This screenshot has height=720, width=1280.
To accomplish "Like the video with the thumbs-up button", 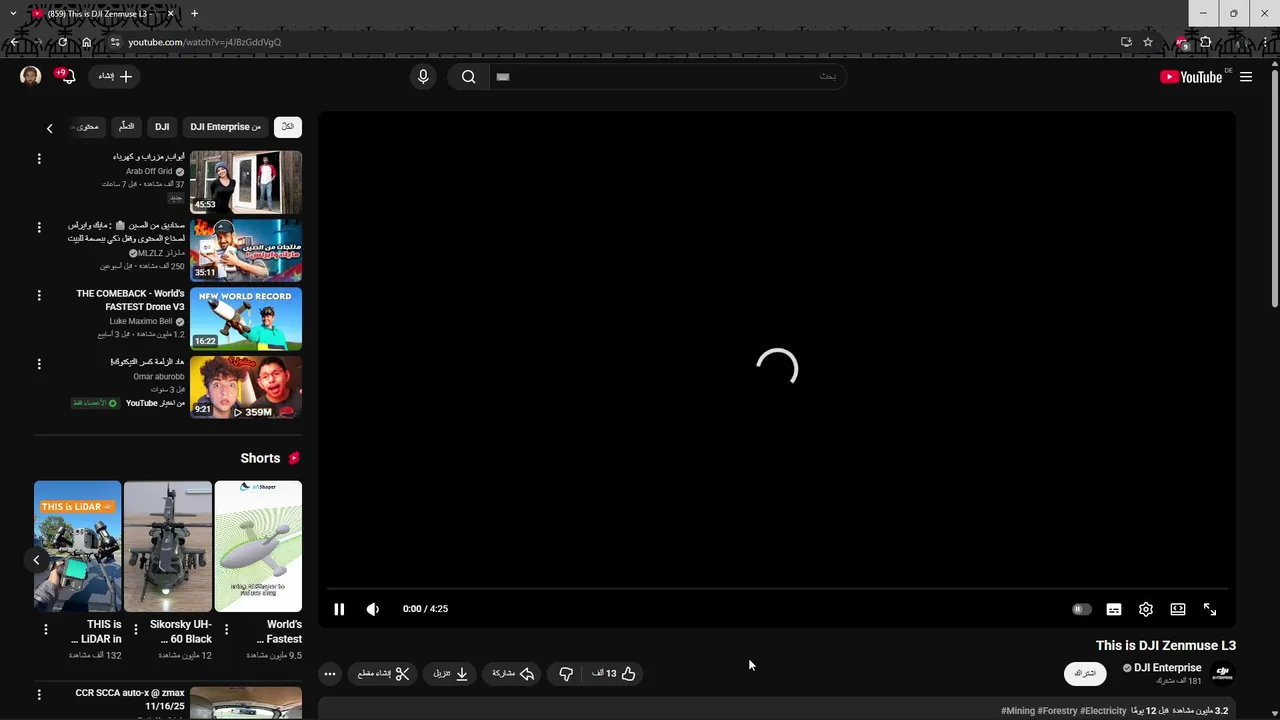I will (614, 674).
